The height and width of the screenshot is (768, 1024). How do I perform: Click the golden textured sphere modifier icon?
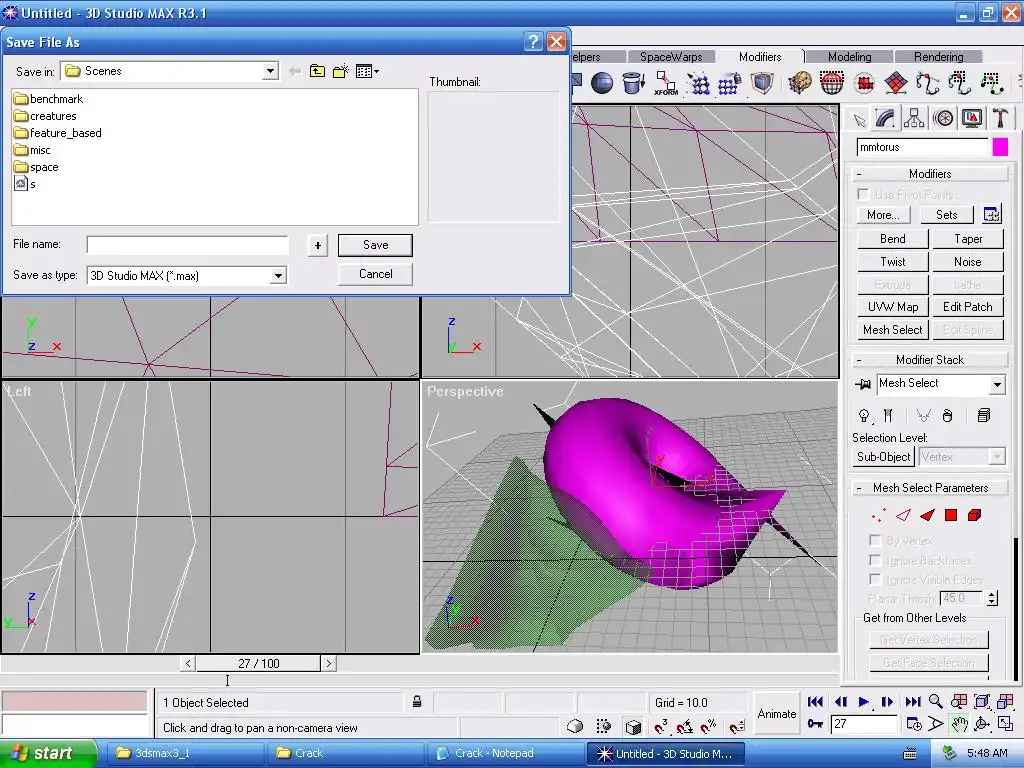tap(799, 83)
